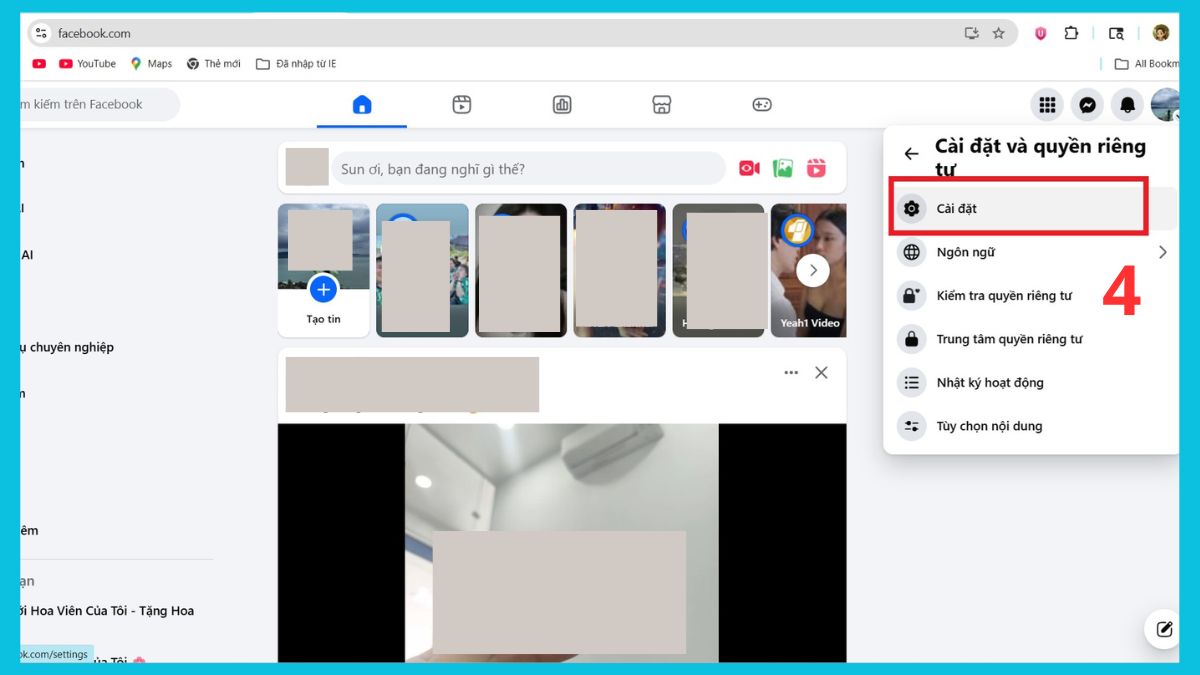Click the Tạo tin create story card

323,270
